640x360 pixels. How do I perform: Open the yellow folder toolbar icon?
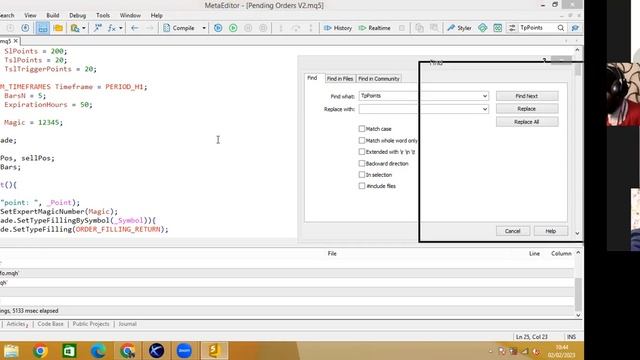click(x=58, y=28)
